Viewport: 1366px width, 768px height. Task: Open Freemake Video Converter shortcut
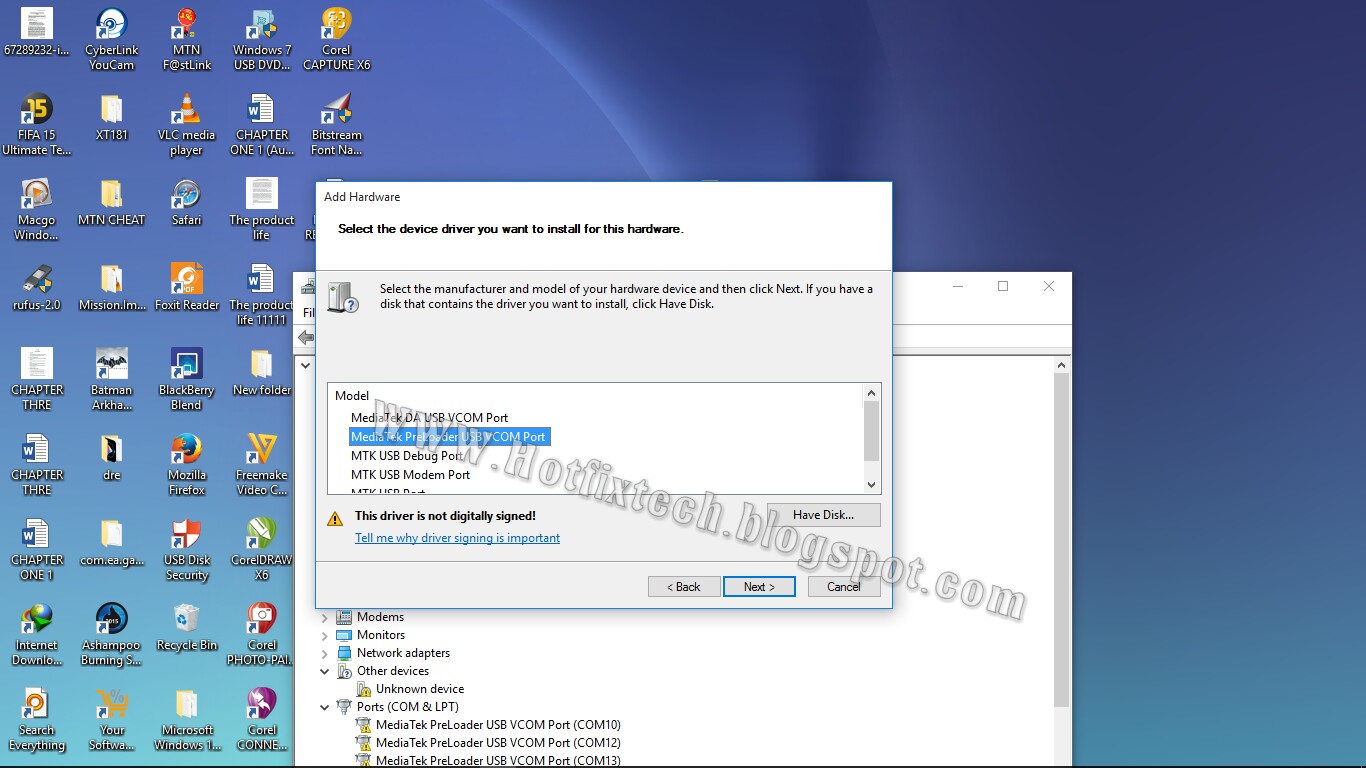[262, 465]
